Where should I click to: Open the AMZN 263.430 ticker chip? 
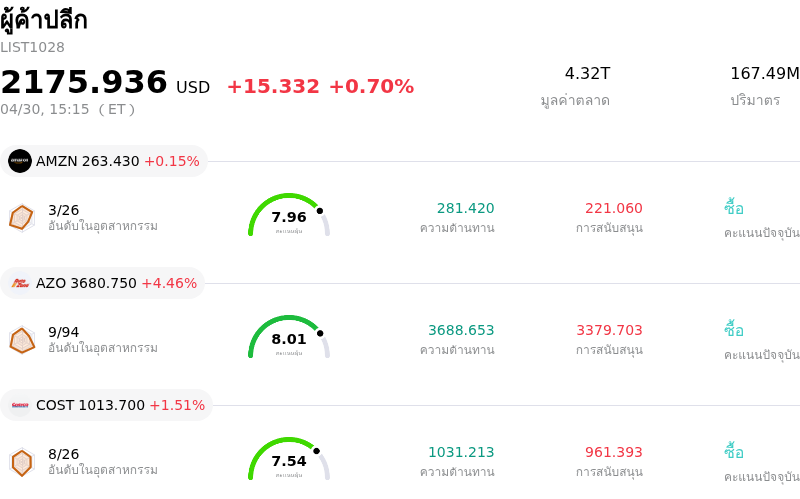pos(104,161)
